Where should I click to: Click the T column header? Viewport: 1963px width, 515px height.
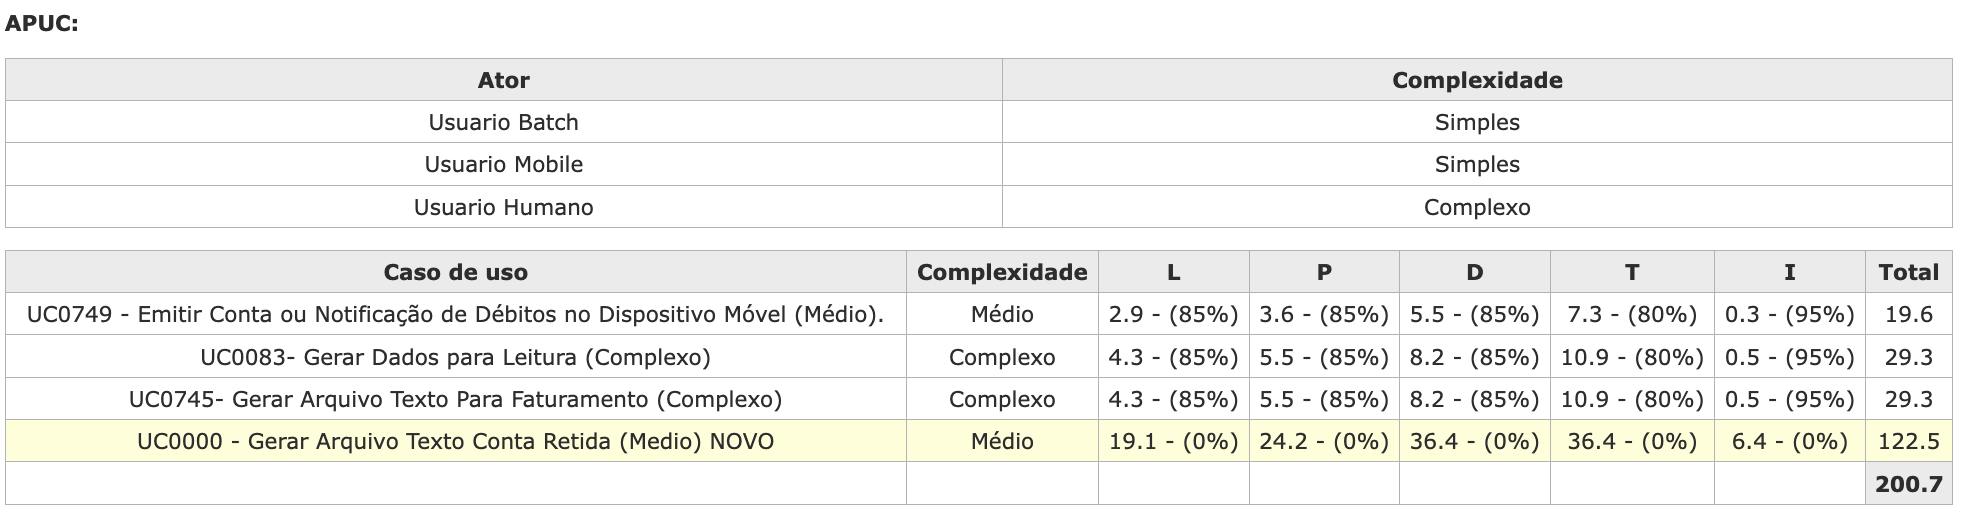click(x=1631, y=272)
